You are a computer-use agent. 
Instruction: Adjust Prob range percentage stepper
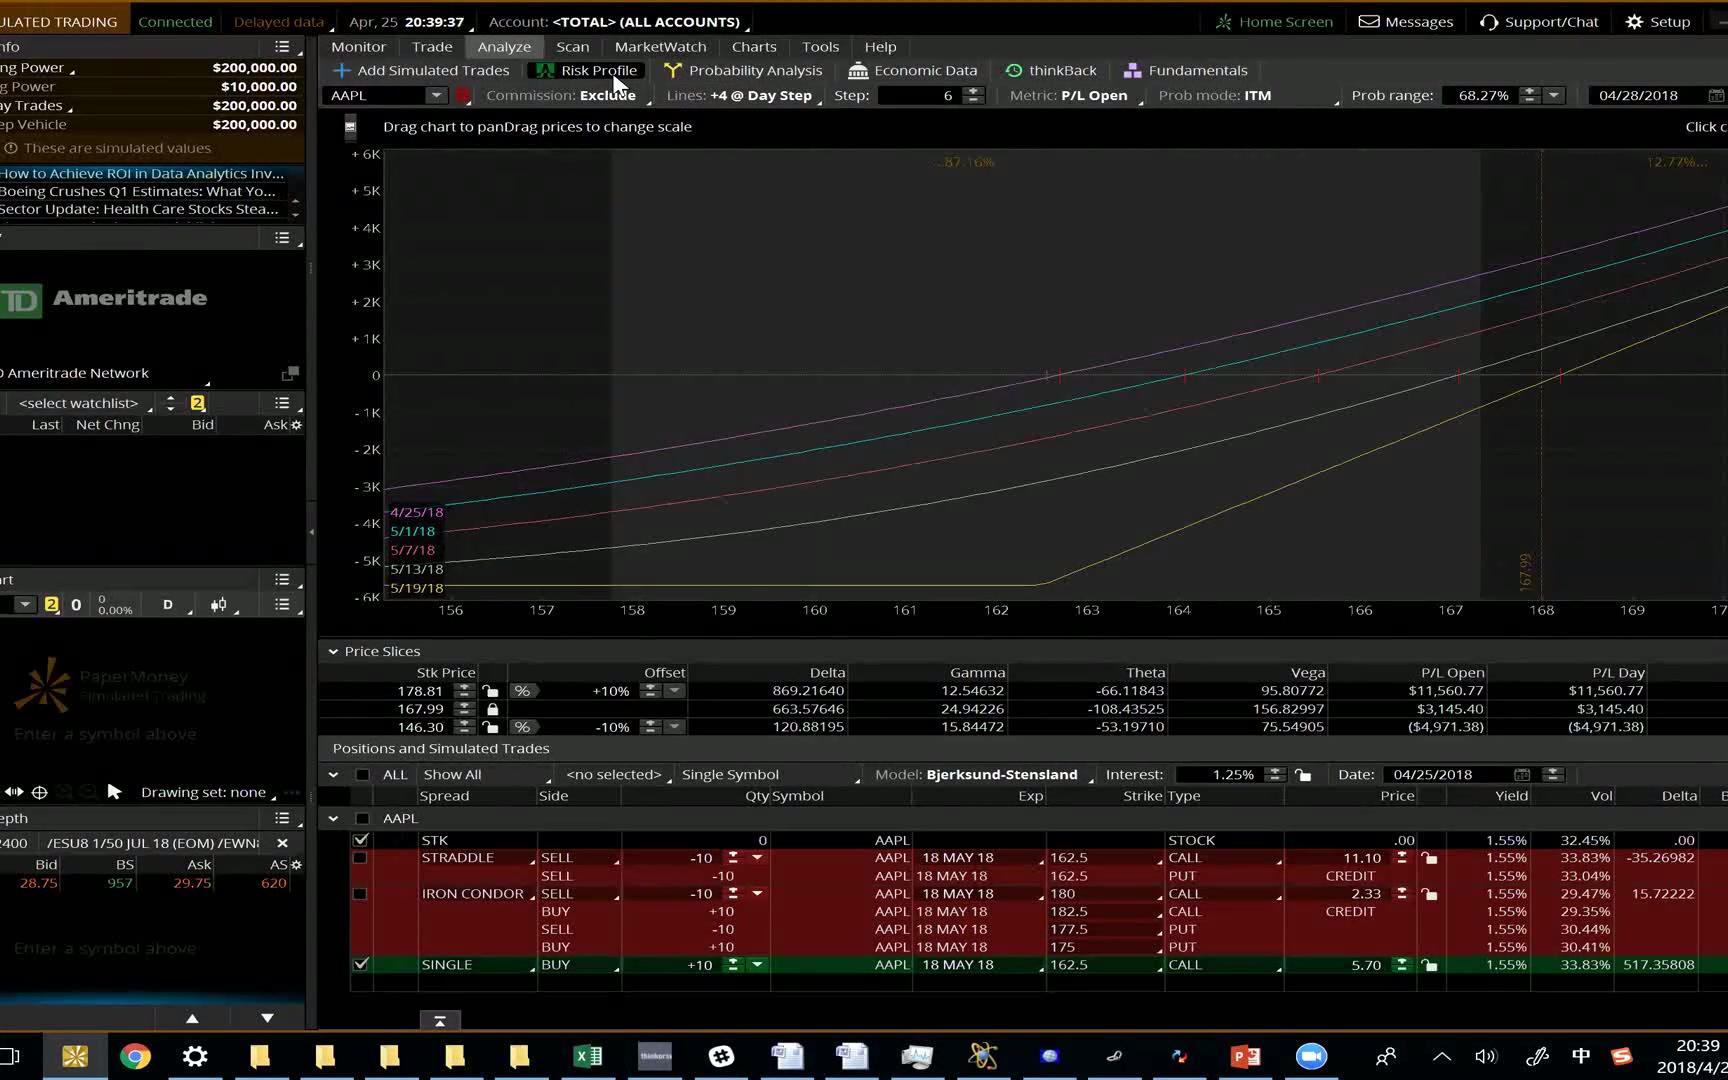point(1529,95)
